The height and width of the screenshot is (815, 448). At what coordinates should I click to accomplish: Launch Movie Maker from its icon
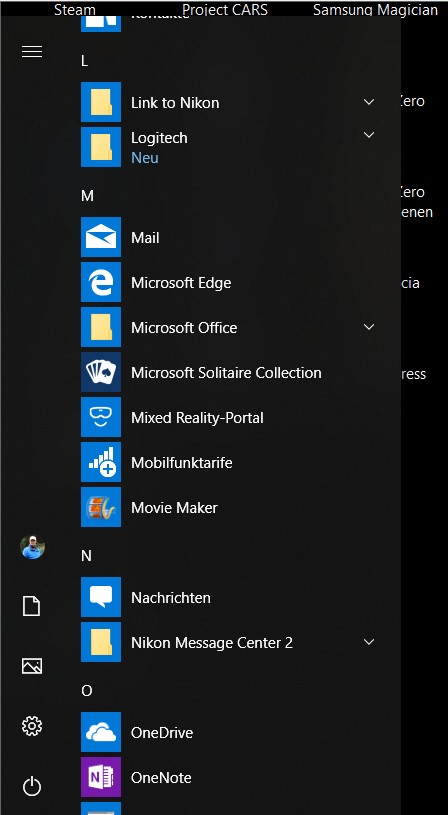point(101,507)
